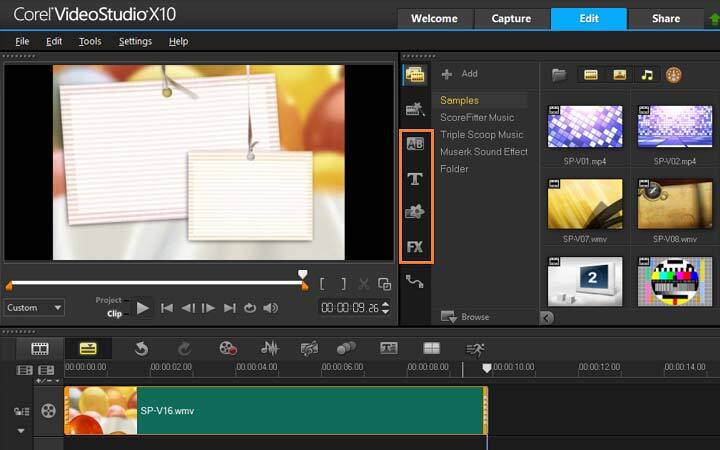
Task: Set Mark-out bracket
Action: click(x=343, y=284)
